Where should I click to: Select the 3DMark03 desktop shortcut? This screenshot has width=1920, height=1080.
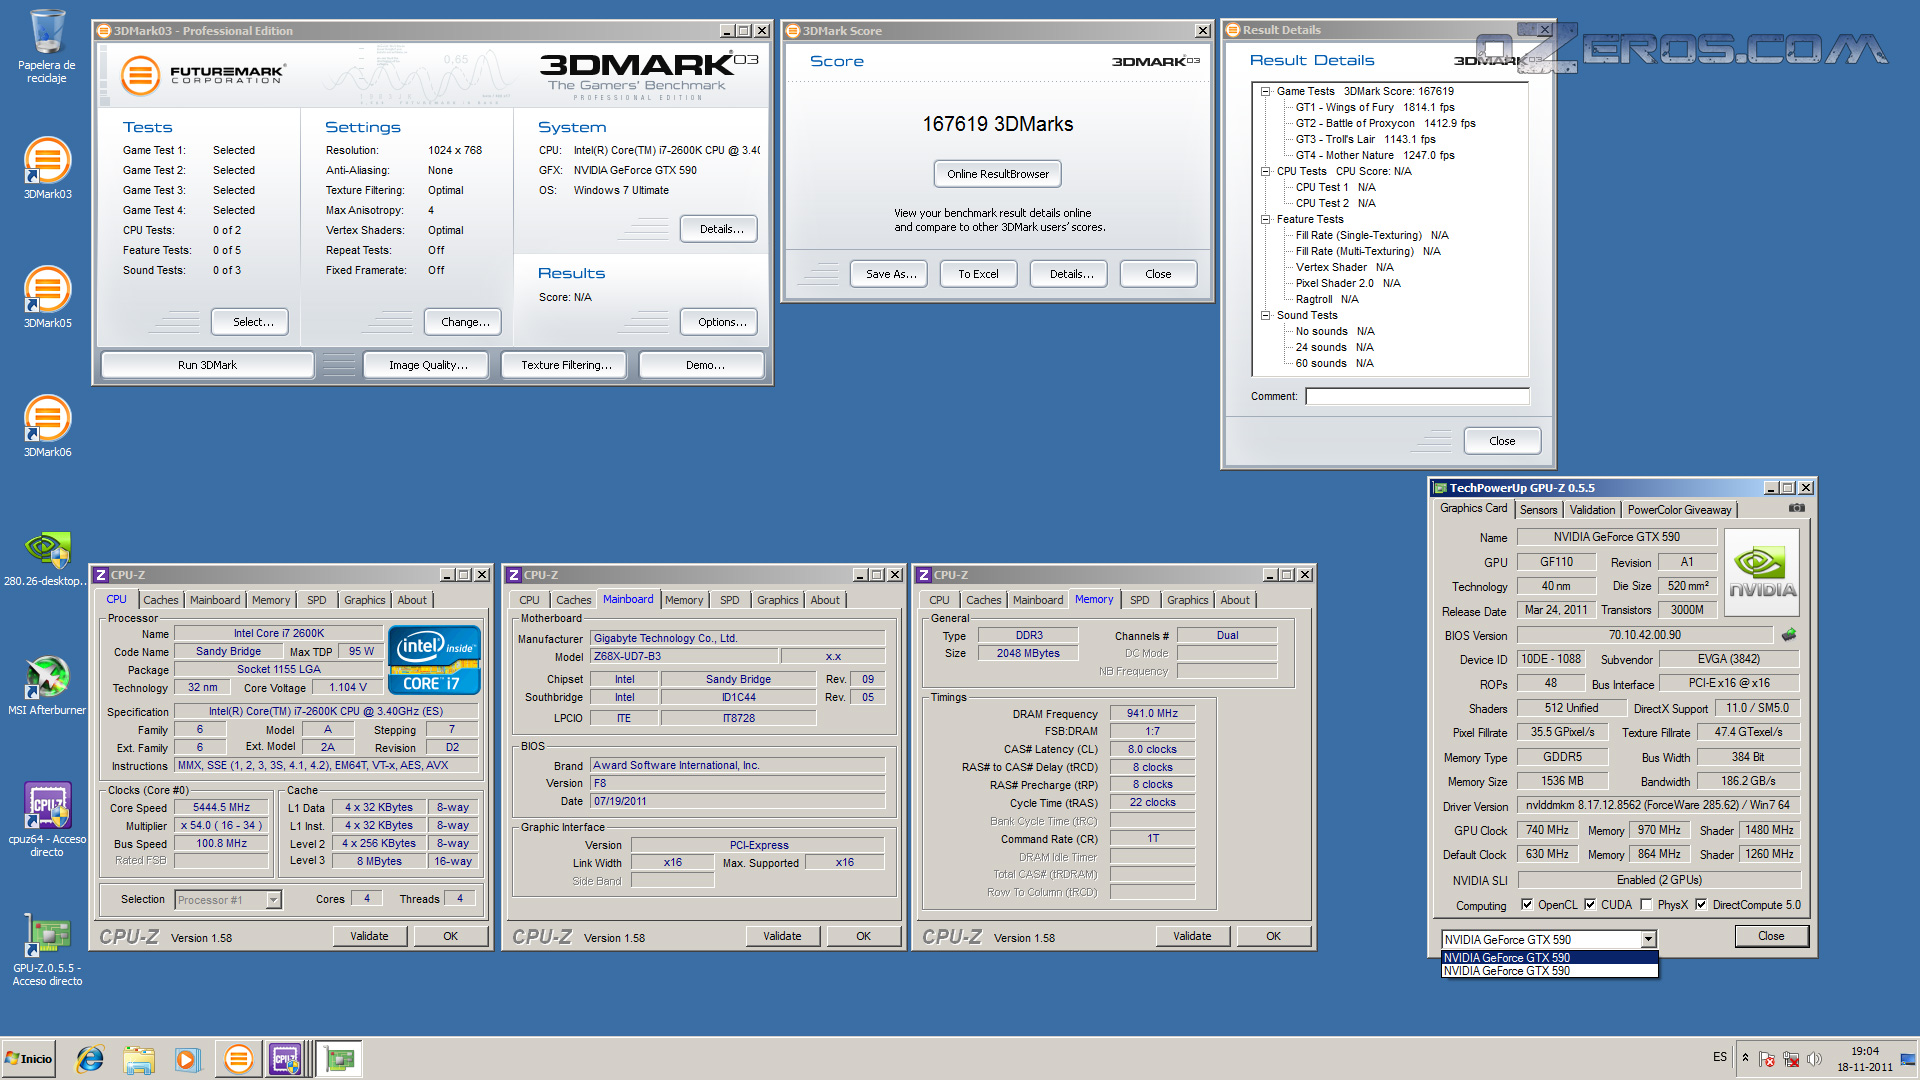coord(47,168)
